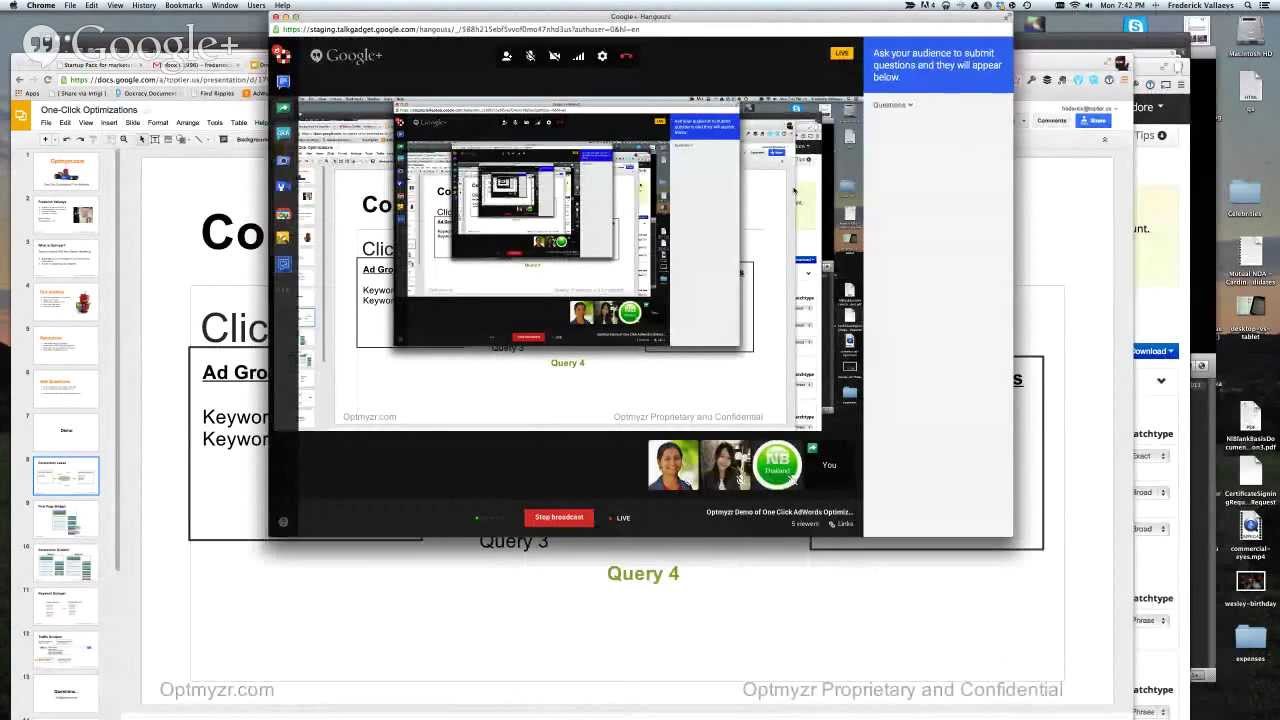
Task: Select the green Screenshare app icon
Action: point(283,105)
